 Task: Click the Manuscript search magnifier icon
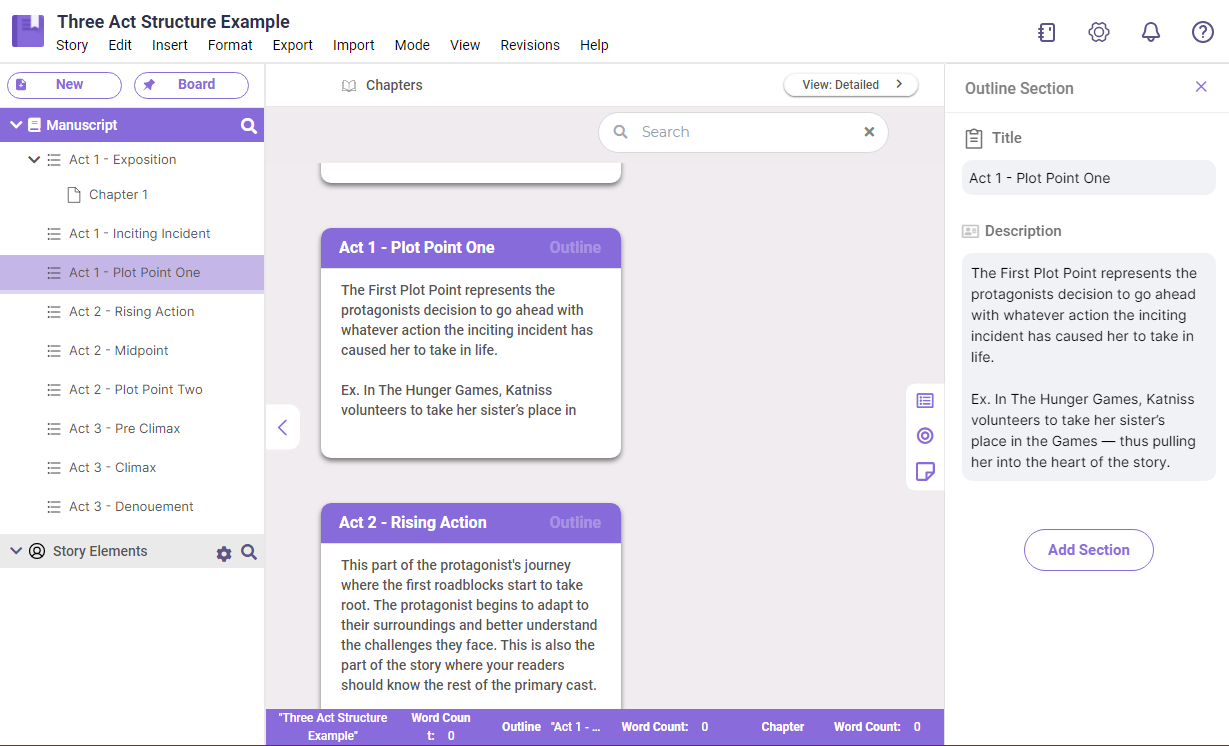pos(249,126)
